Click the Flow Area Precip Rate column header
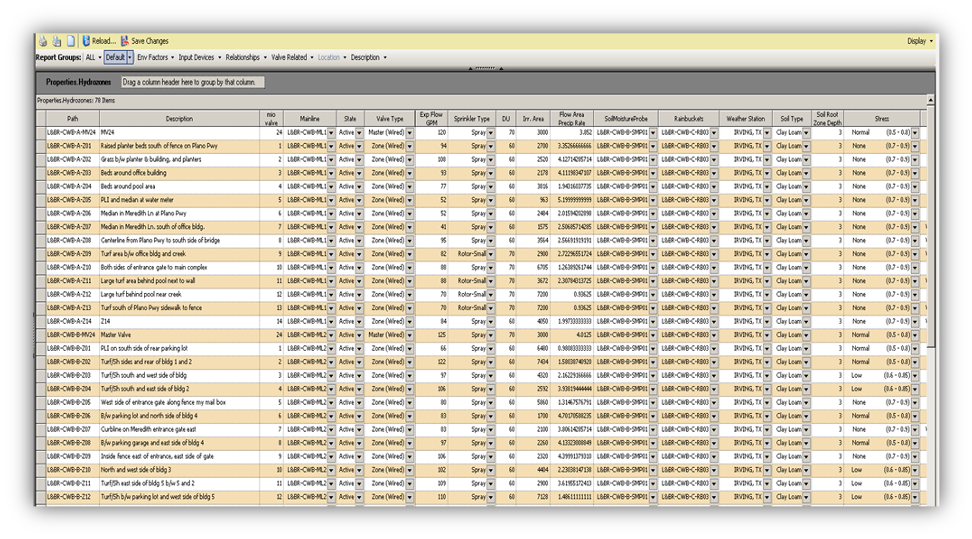Screen dimensions: 972x539 tap(572, 118)
